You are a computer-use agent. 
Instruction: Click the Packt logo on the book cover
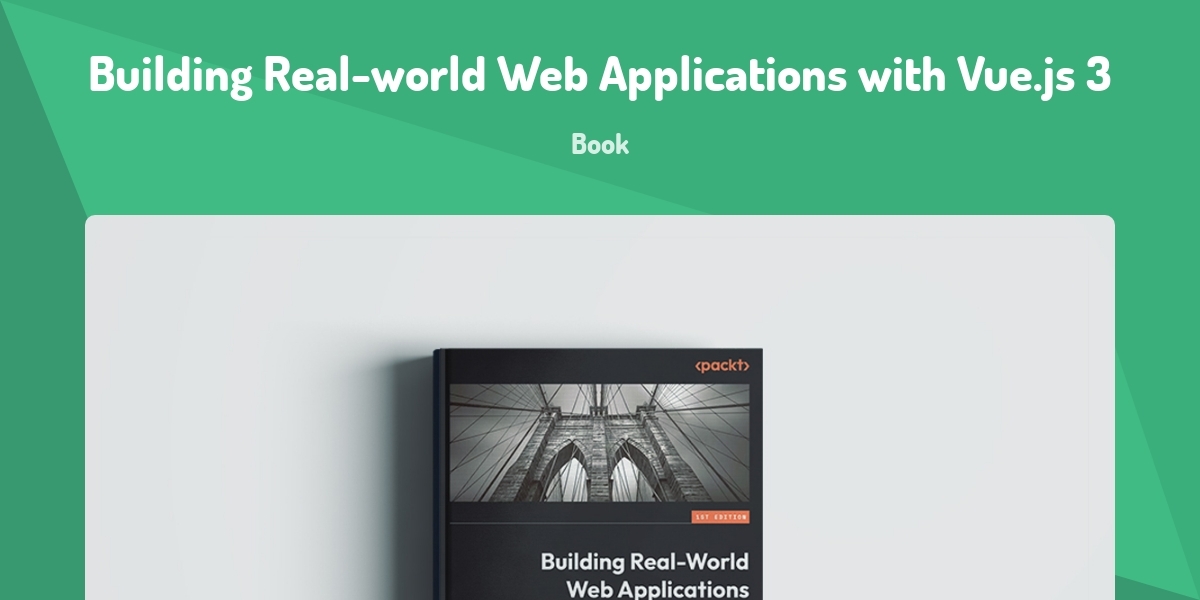pos(722,366)
